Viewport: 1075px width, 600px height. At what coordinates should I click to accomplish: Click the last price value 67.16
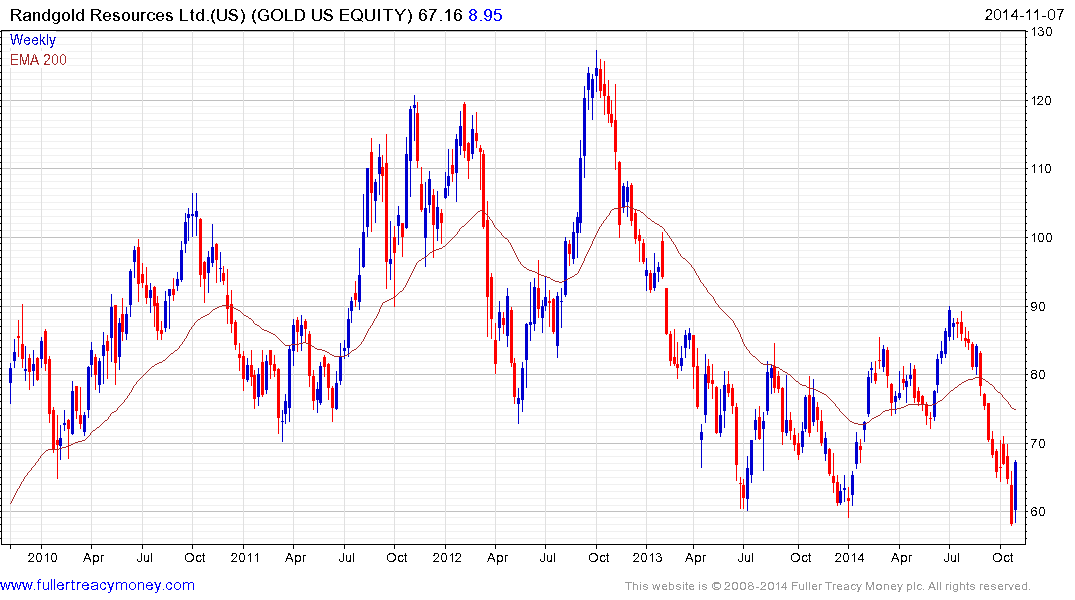pos(440,15)
